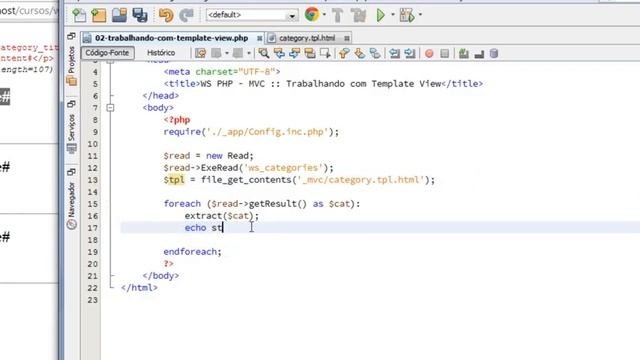Place cursor on 'echo st' line

380,228
